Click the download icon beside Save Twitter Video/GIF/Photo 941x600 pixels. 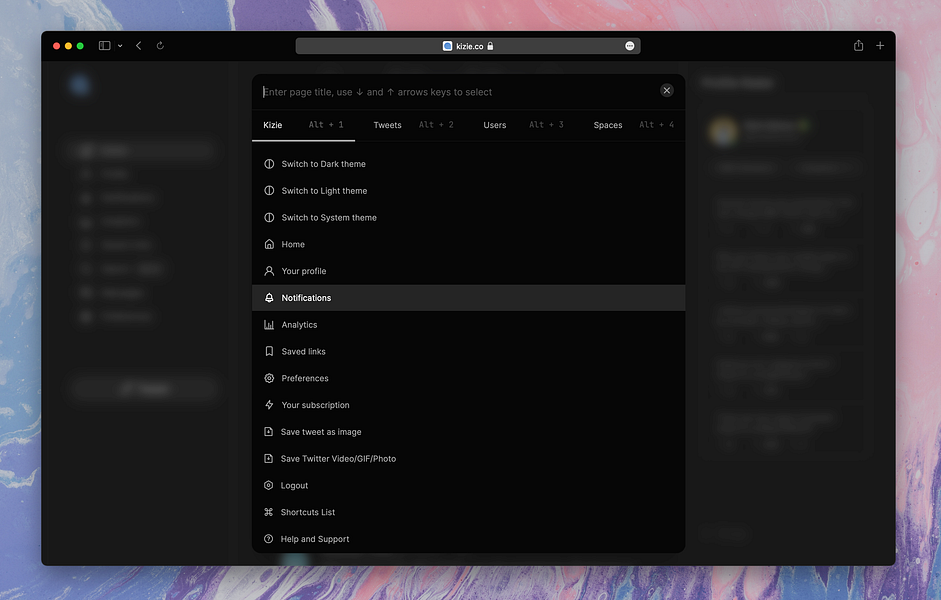(269, 458)
